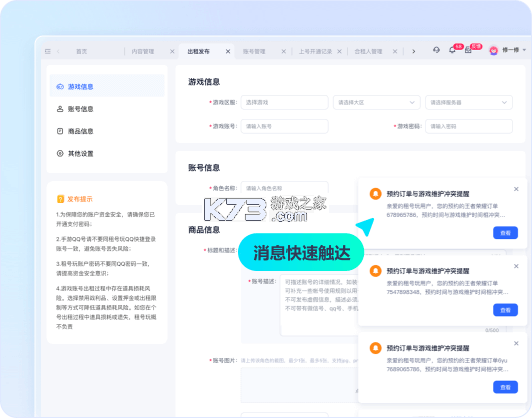Open the 上号开通记录 tab
This screenshot has height=418, width=532.
315,51
